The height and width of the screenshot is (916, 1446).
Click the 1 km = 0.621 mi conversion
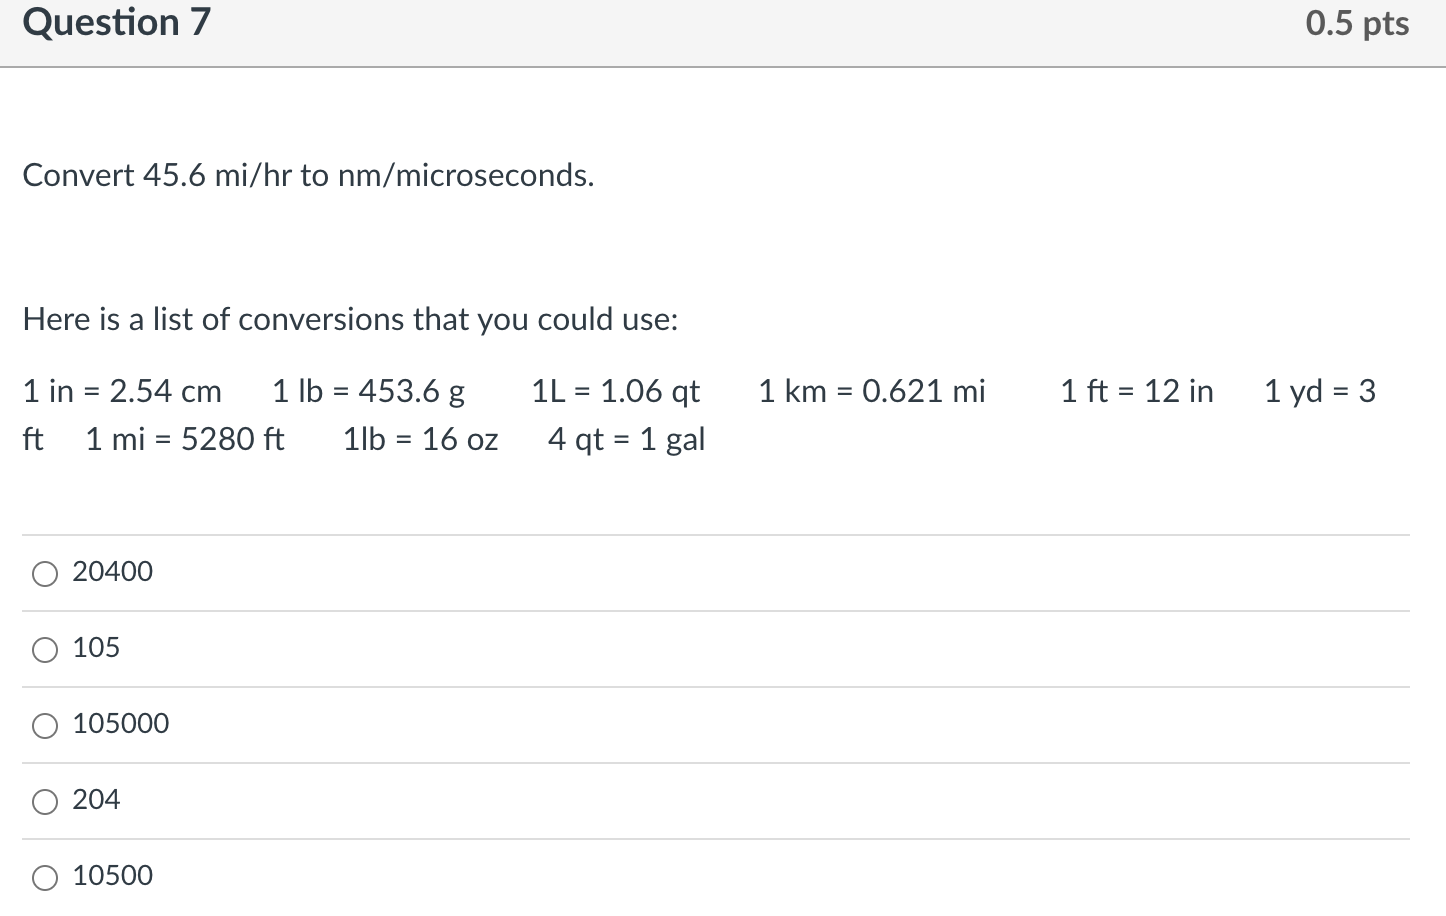point(872,391)
